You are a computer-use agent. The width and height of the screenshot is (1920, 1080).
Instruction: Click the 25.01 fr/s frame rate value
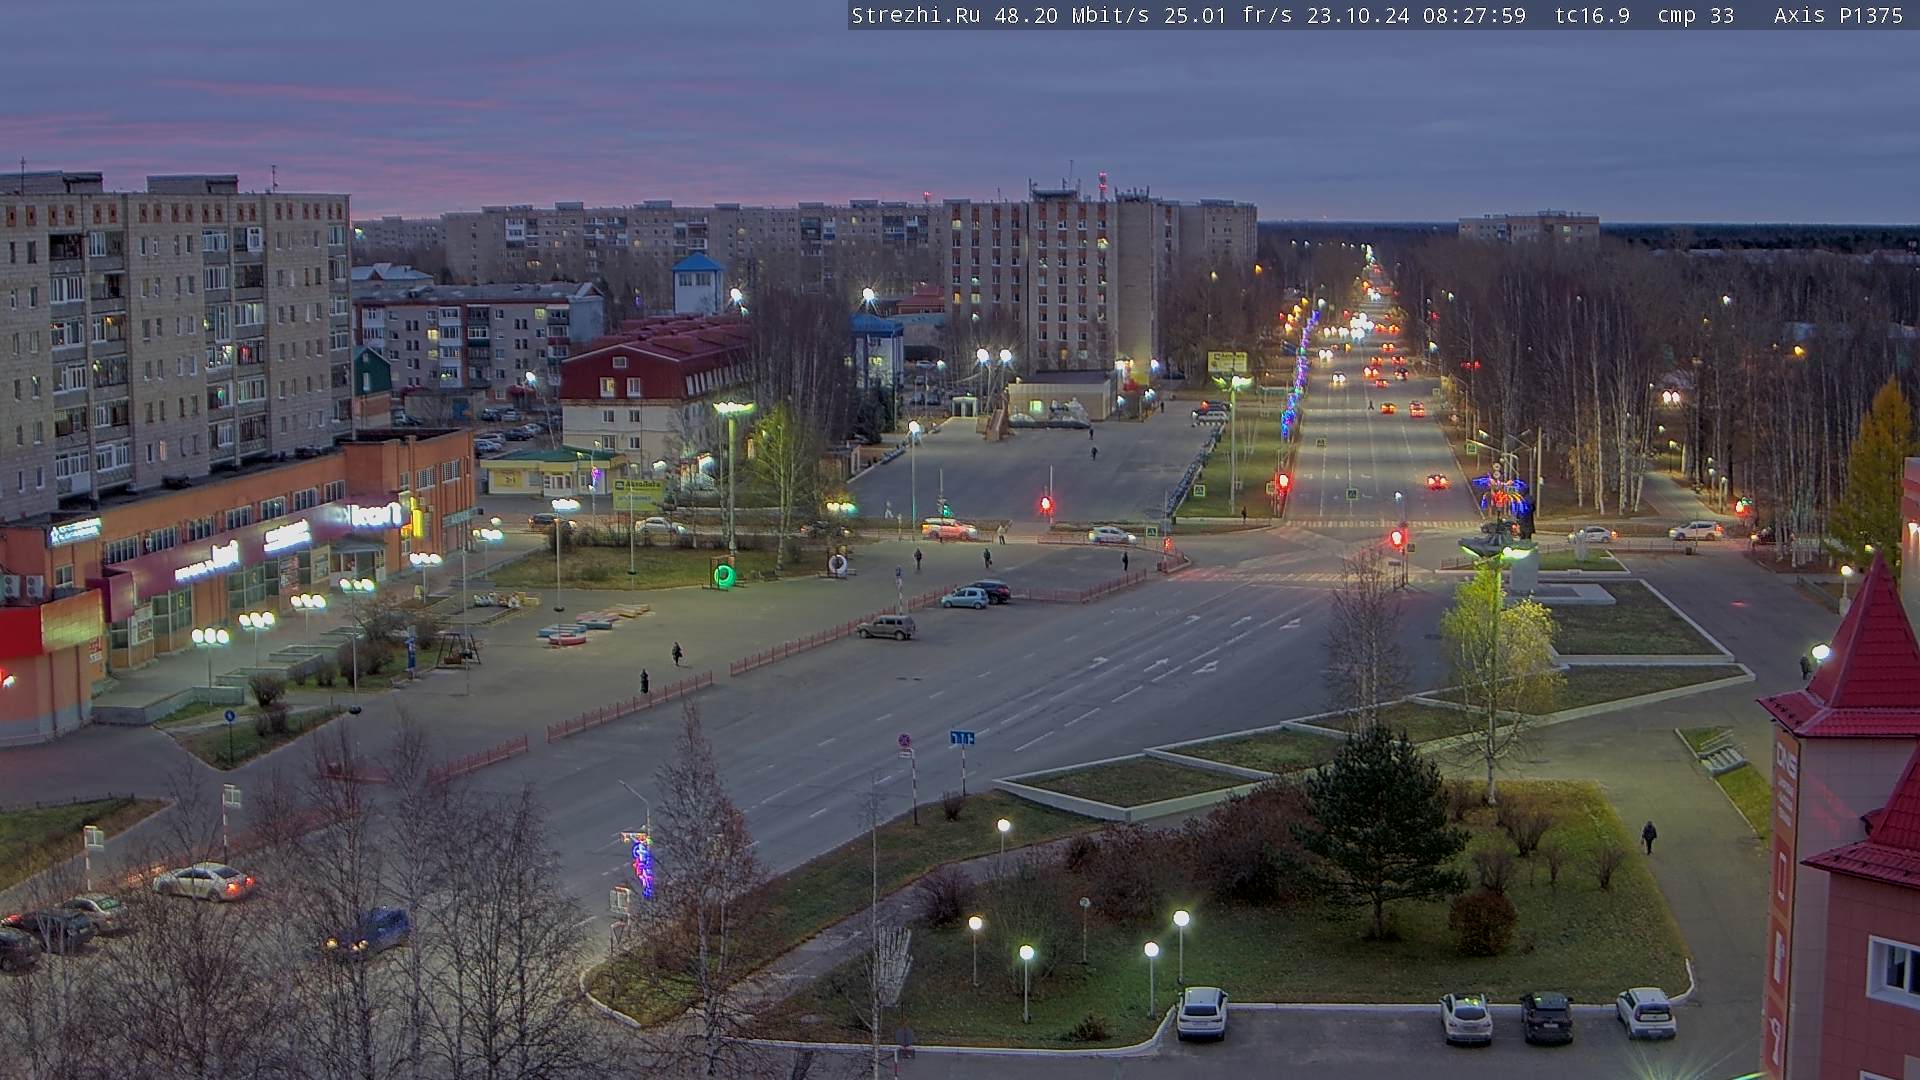click(x=1228, y=15)
